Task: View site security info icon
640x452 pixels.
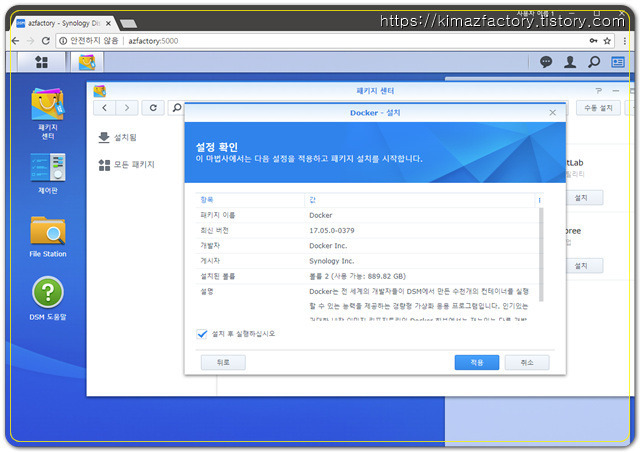Action: pos(63,41)
